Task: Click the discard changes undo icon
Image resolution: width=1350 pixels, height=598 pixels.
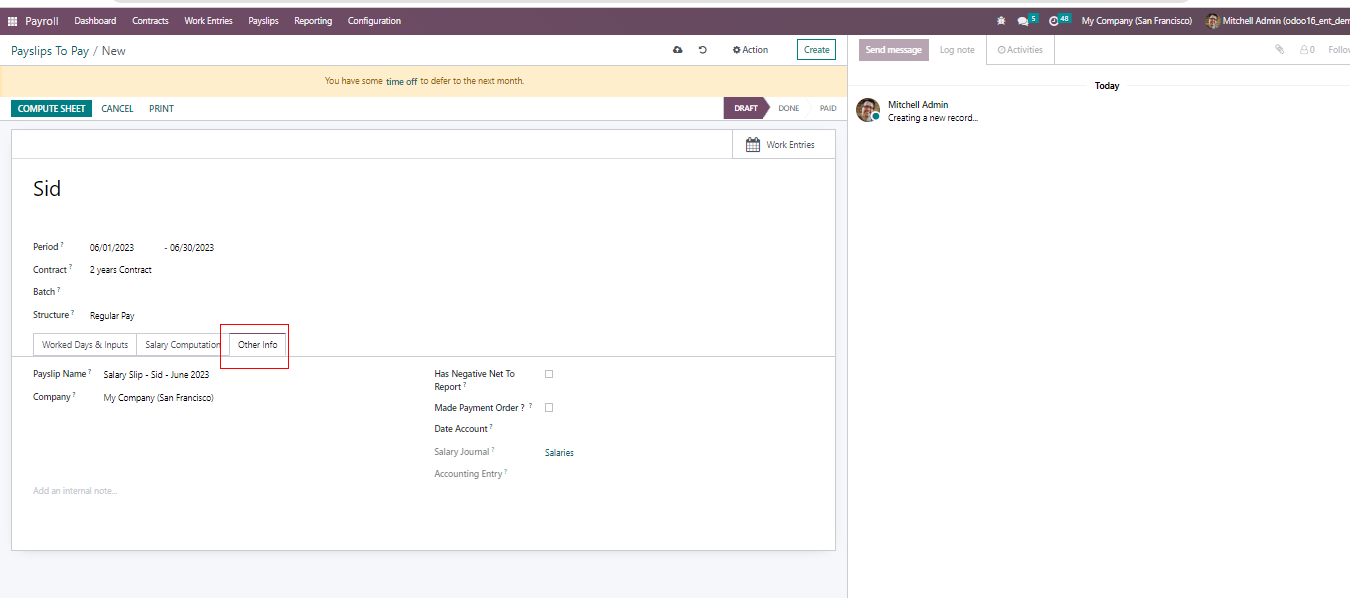Action: pyautogui.click(x=703, y=50)
